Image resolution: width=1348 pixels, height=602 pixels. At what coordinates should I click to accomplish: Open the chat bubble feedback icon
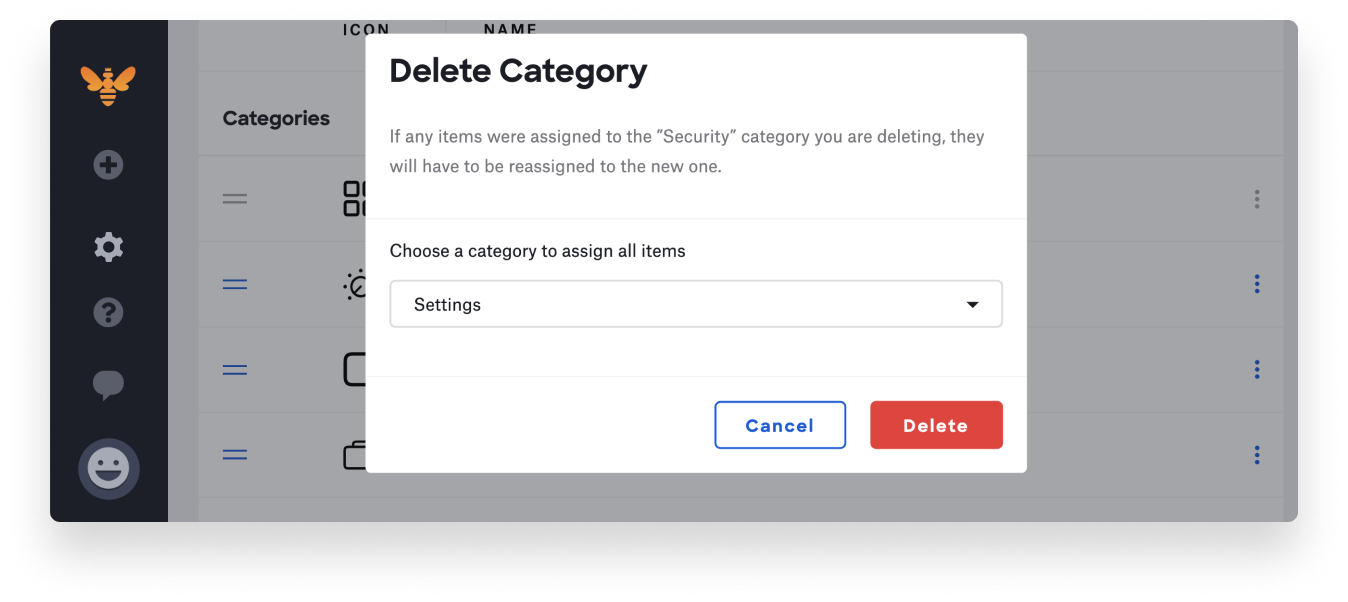tap(108, 385)
